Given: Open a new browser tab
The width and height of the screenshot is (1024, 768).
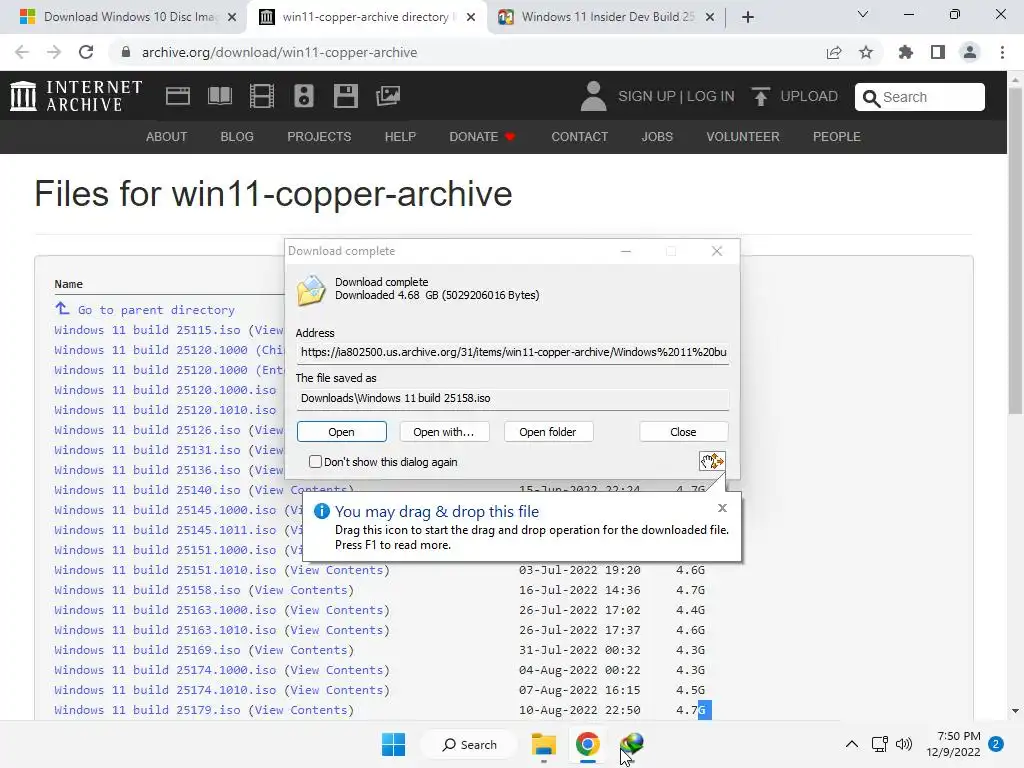Looking at the screenshot, I should 748,17.
